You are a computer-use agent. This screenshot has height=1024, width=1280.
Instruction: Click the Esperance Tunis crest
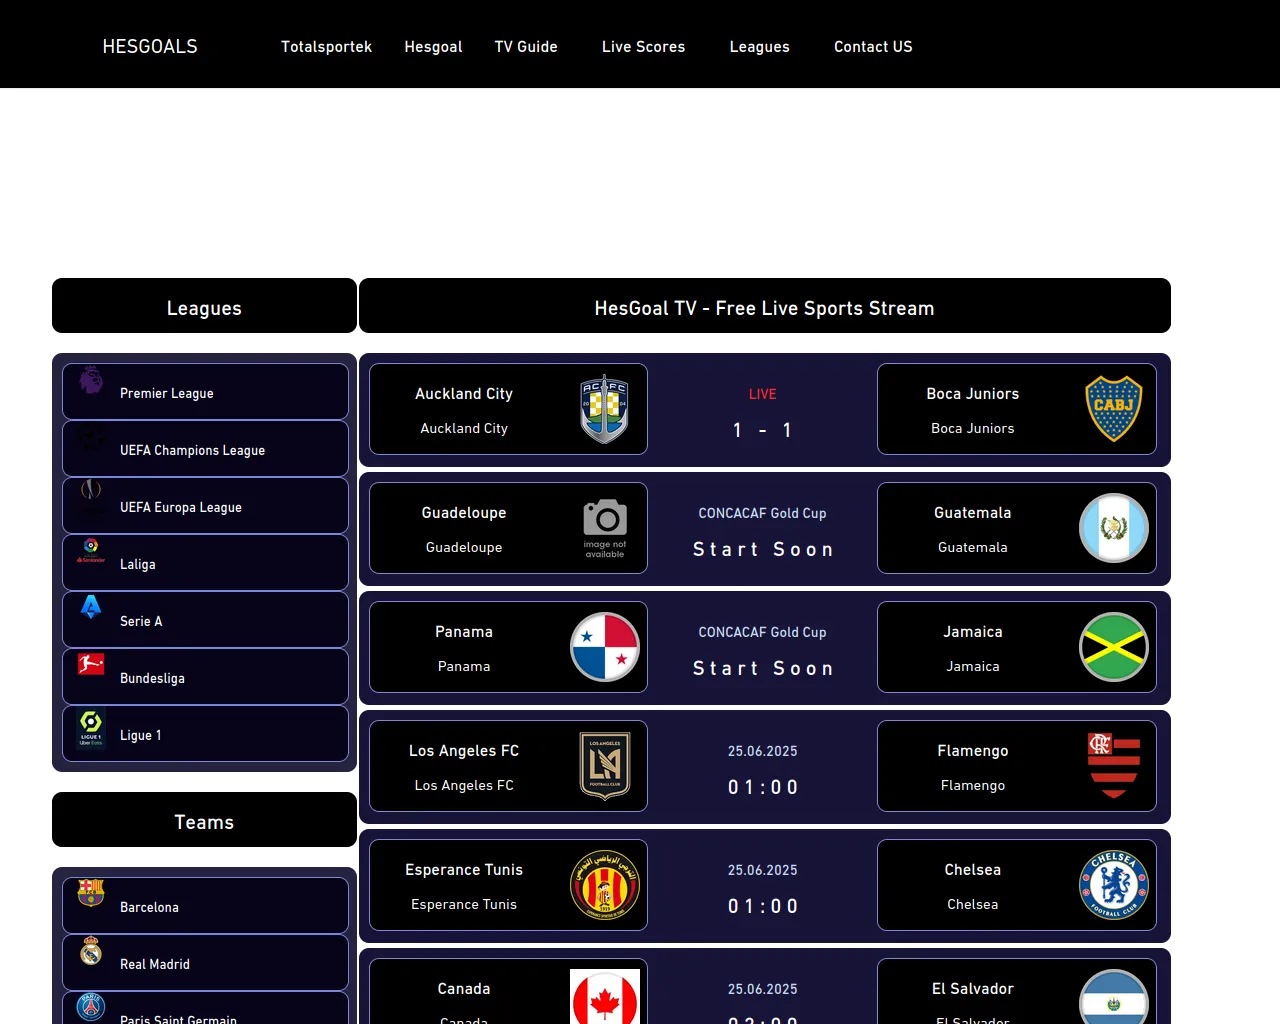pos(604,885)
